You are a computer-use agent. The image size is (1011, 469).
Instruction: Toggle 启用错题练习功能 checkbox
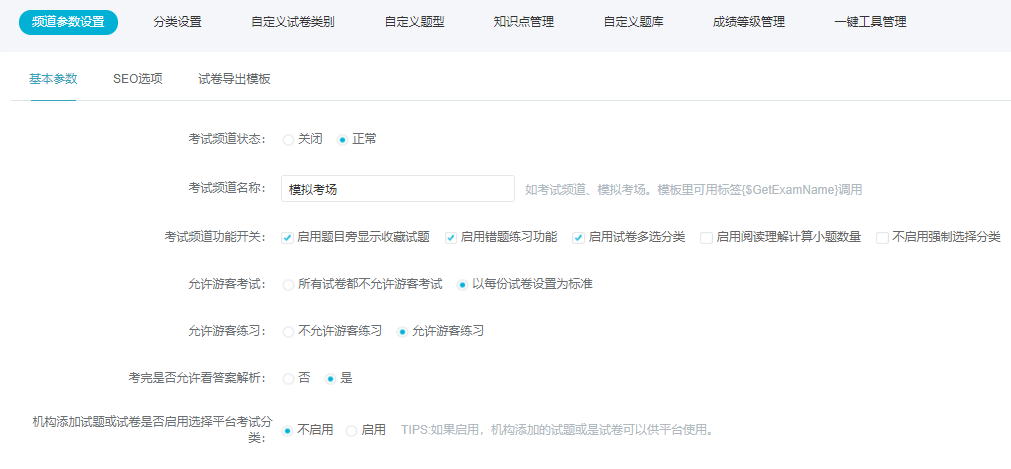451,238
